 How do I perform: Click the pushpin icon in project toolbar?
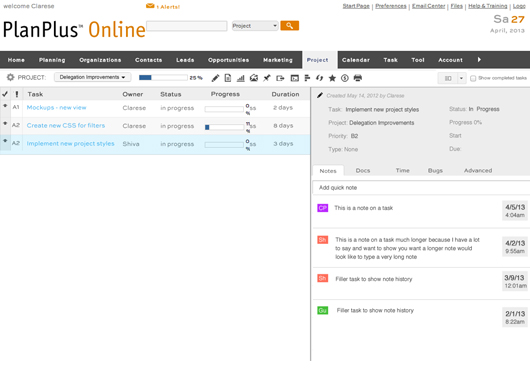[267, 78]
